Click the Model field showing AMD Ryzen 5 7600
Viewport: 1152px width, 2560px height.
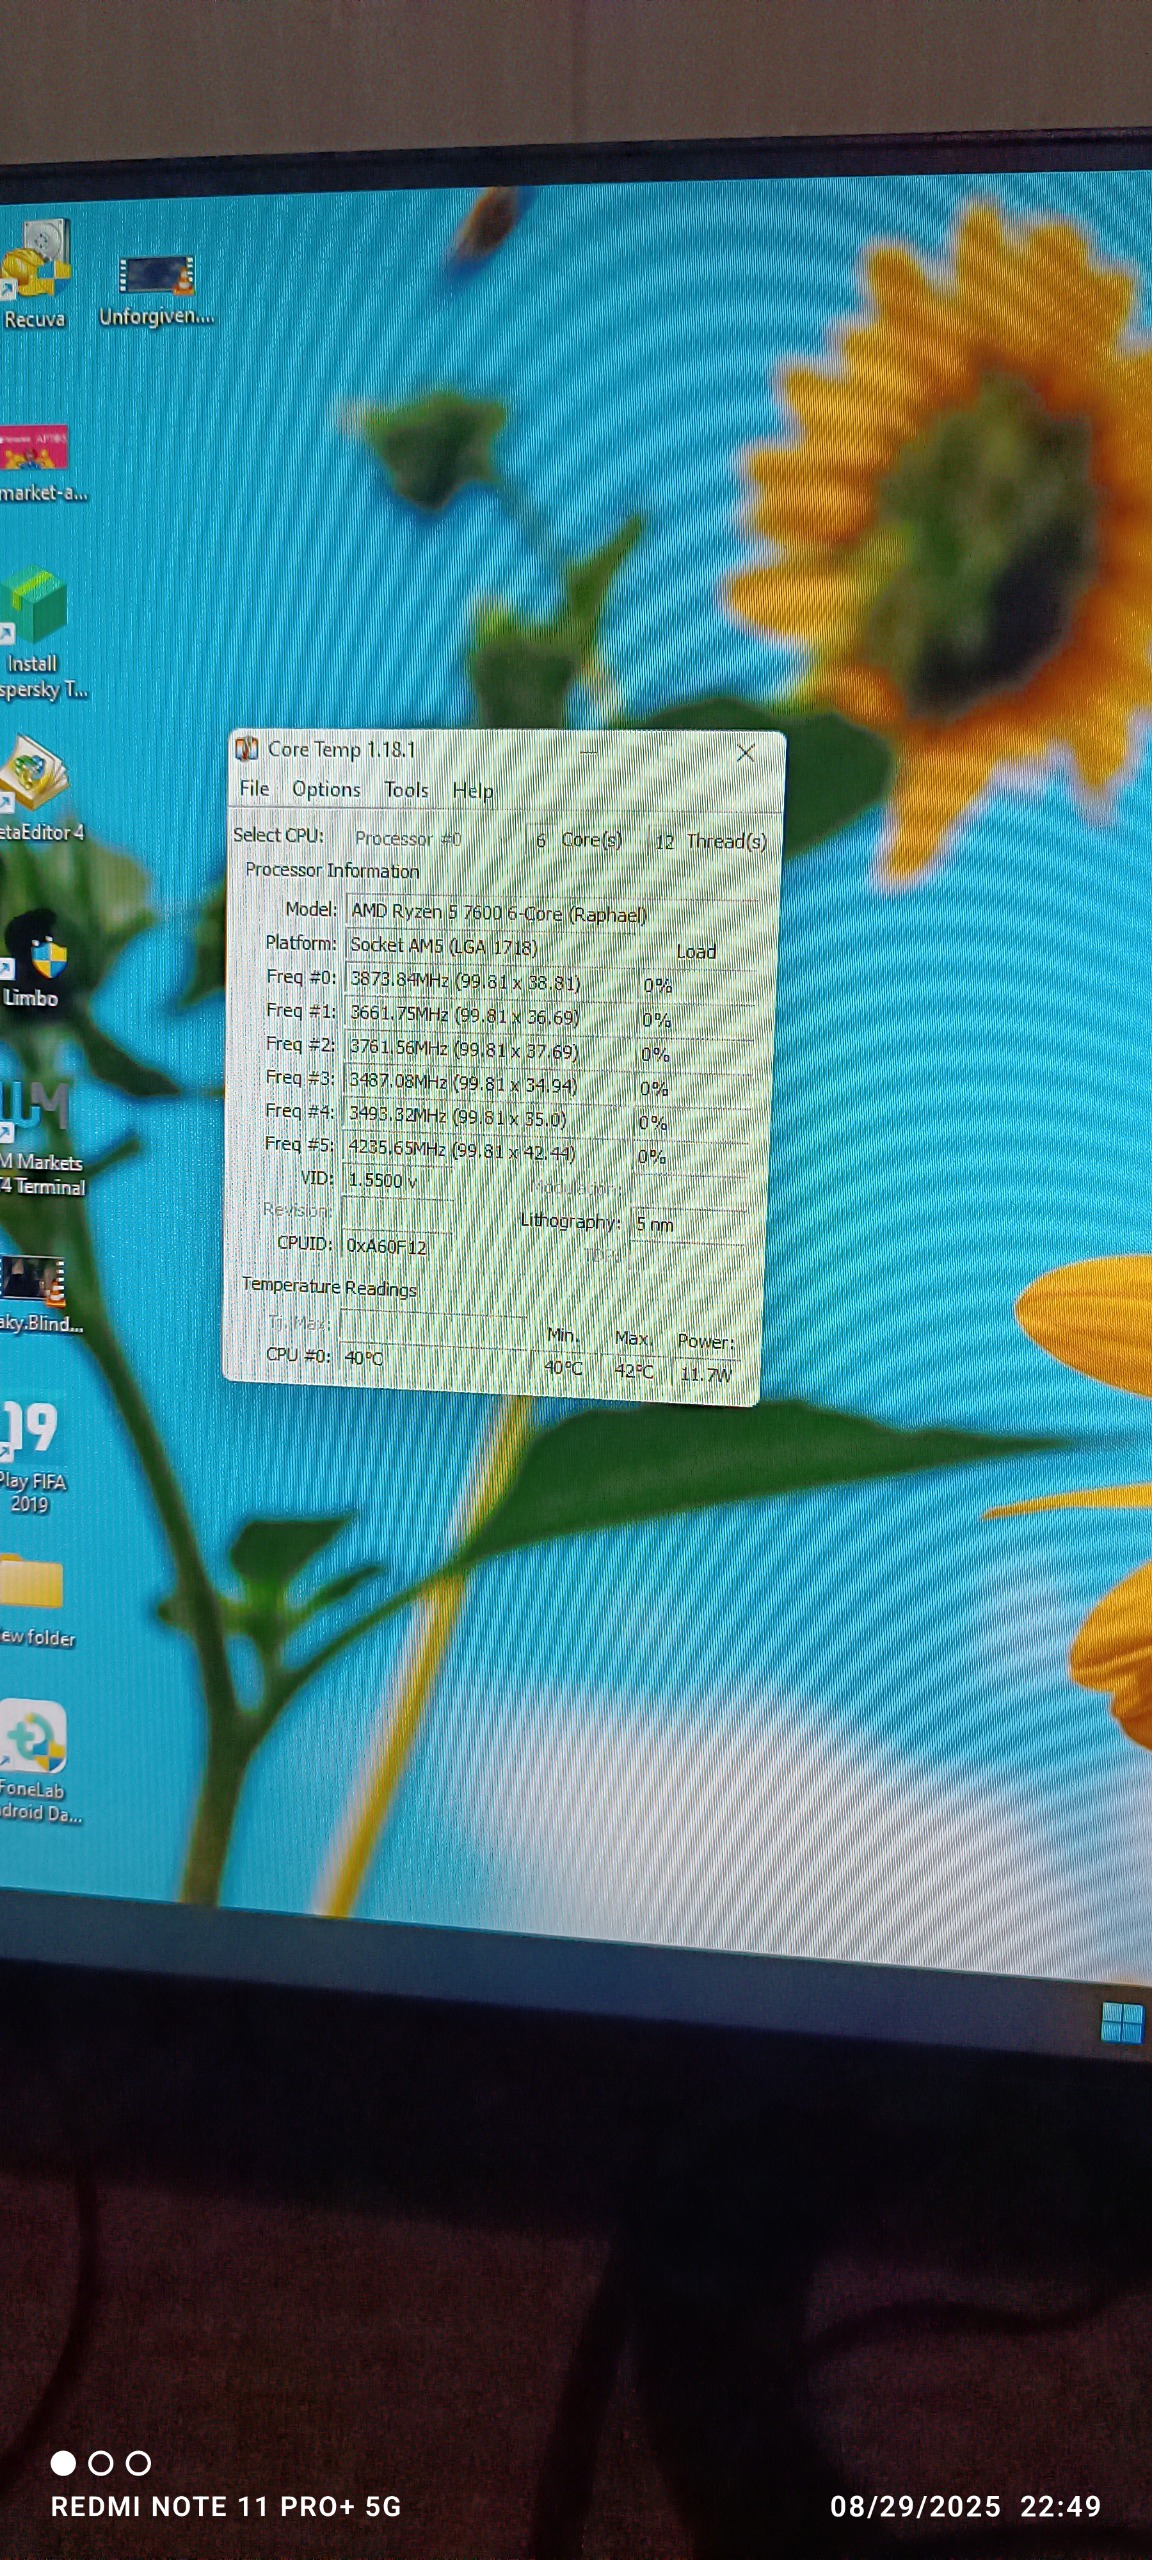pyautogui.click(x=500, y=913)
